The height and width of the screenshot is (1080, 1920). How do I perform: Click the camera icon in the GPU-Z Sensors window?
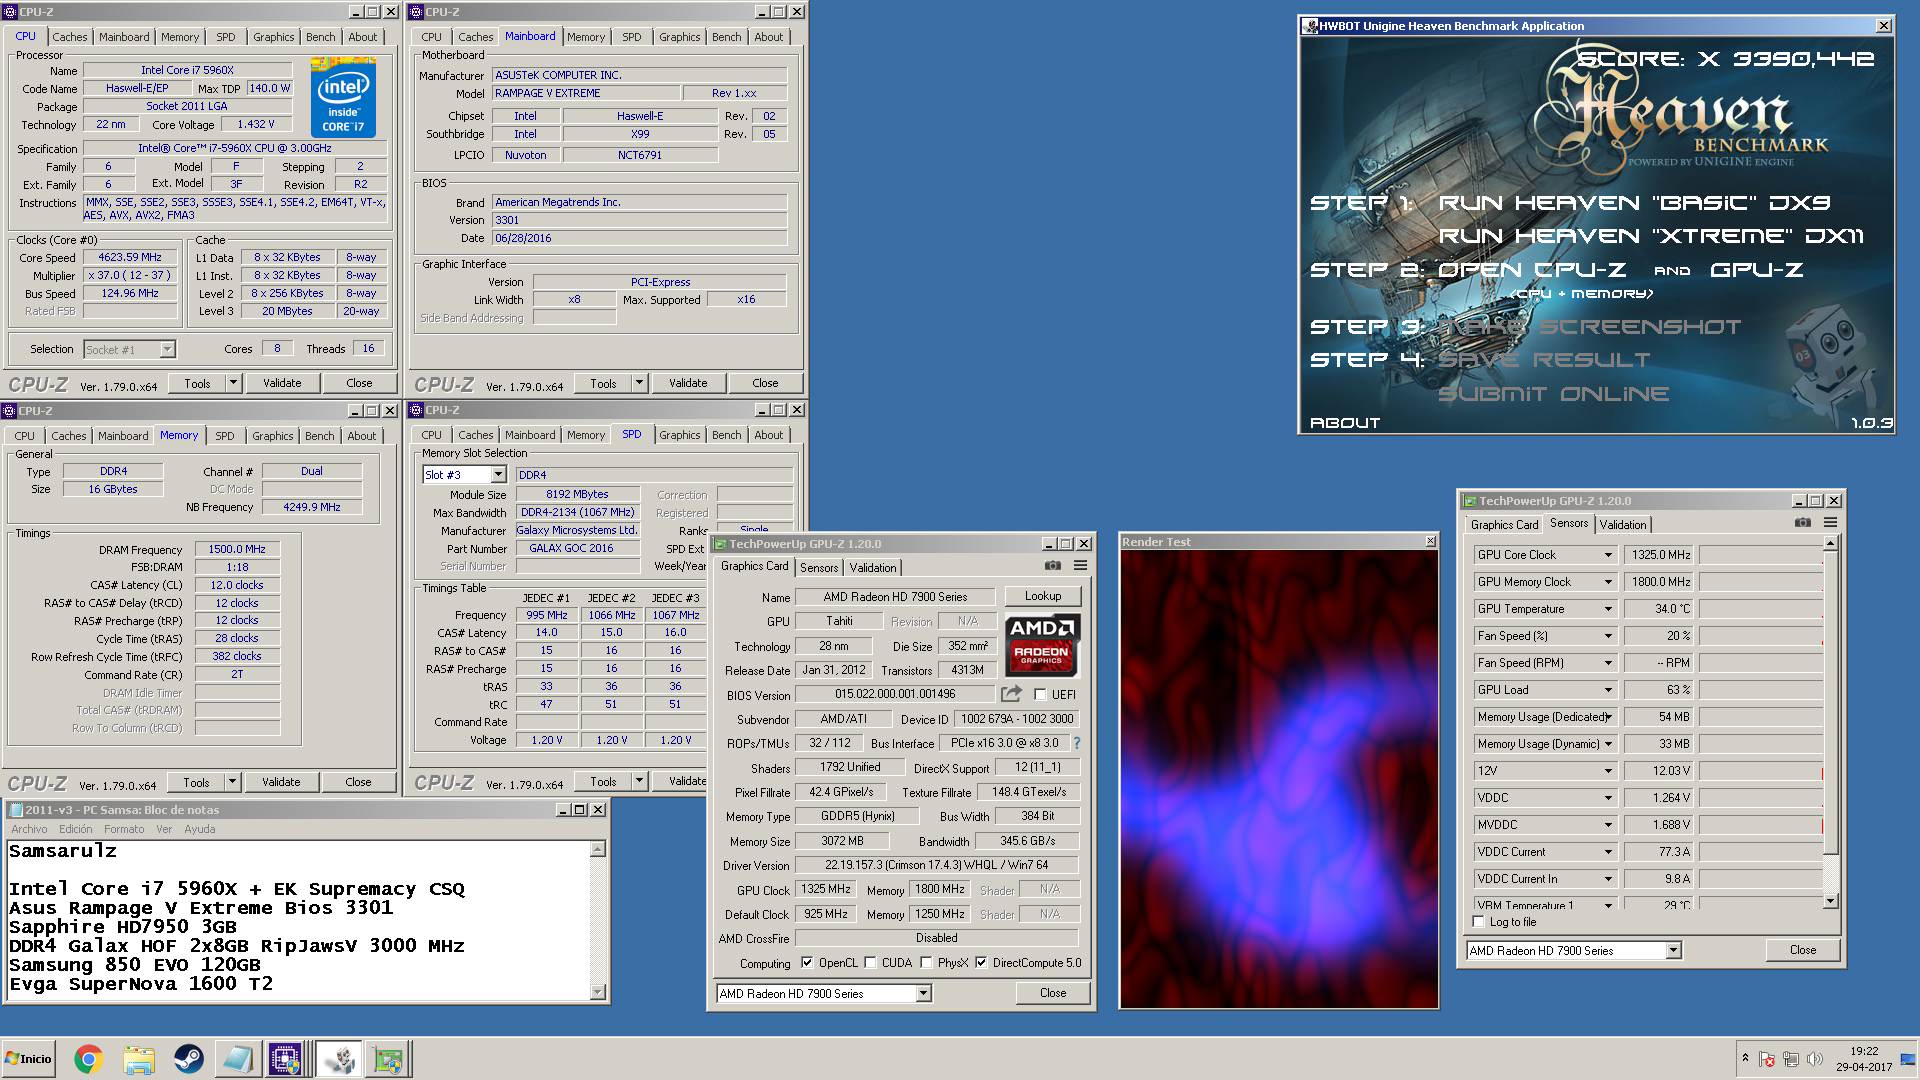[1802, 523]
